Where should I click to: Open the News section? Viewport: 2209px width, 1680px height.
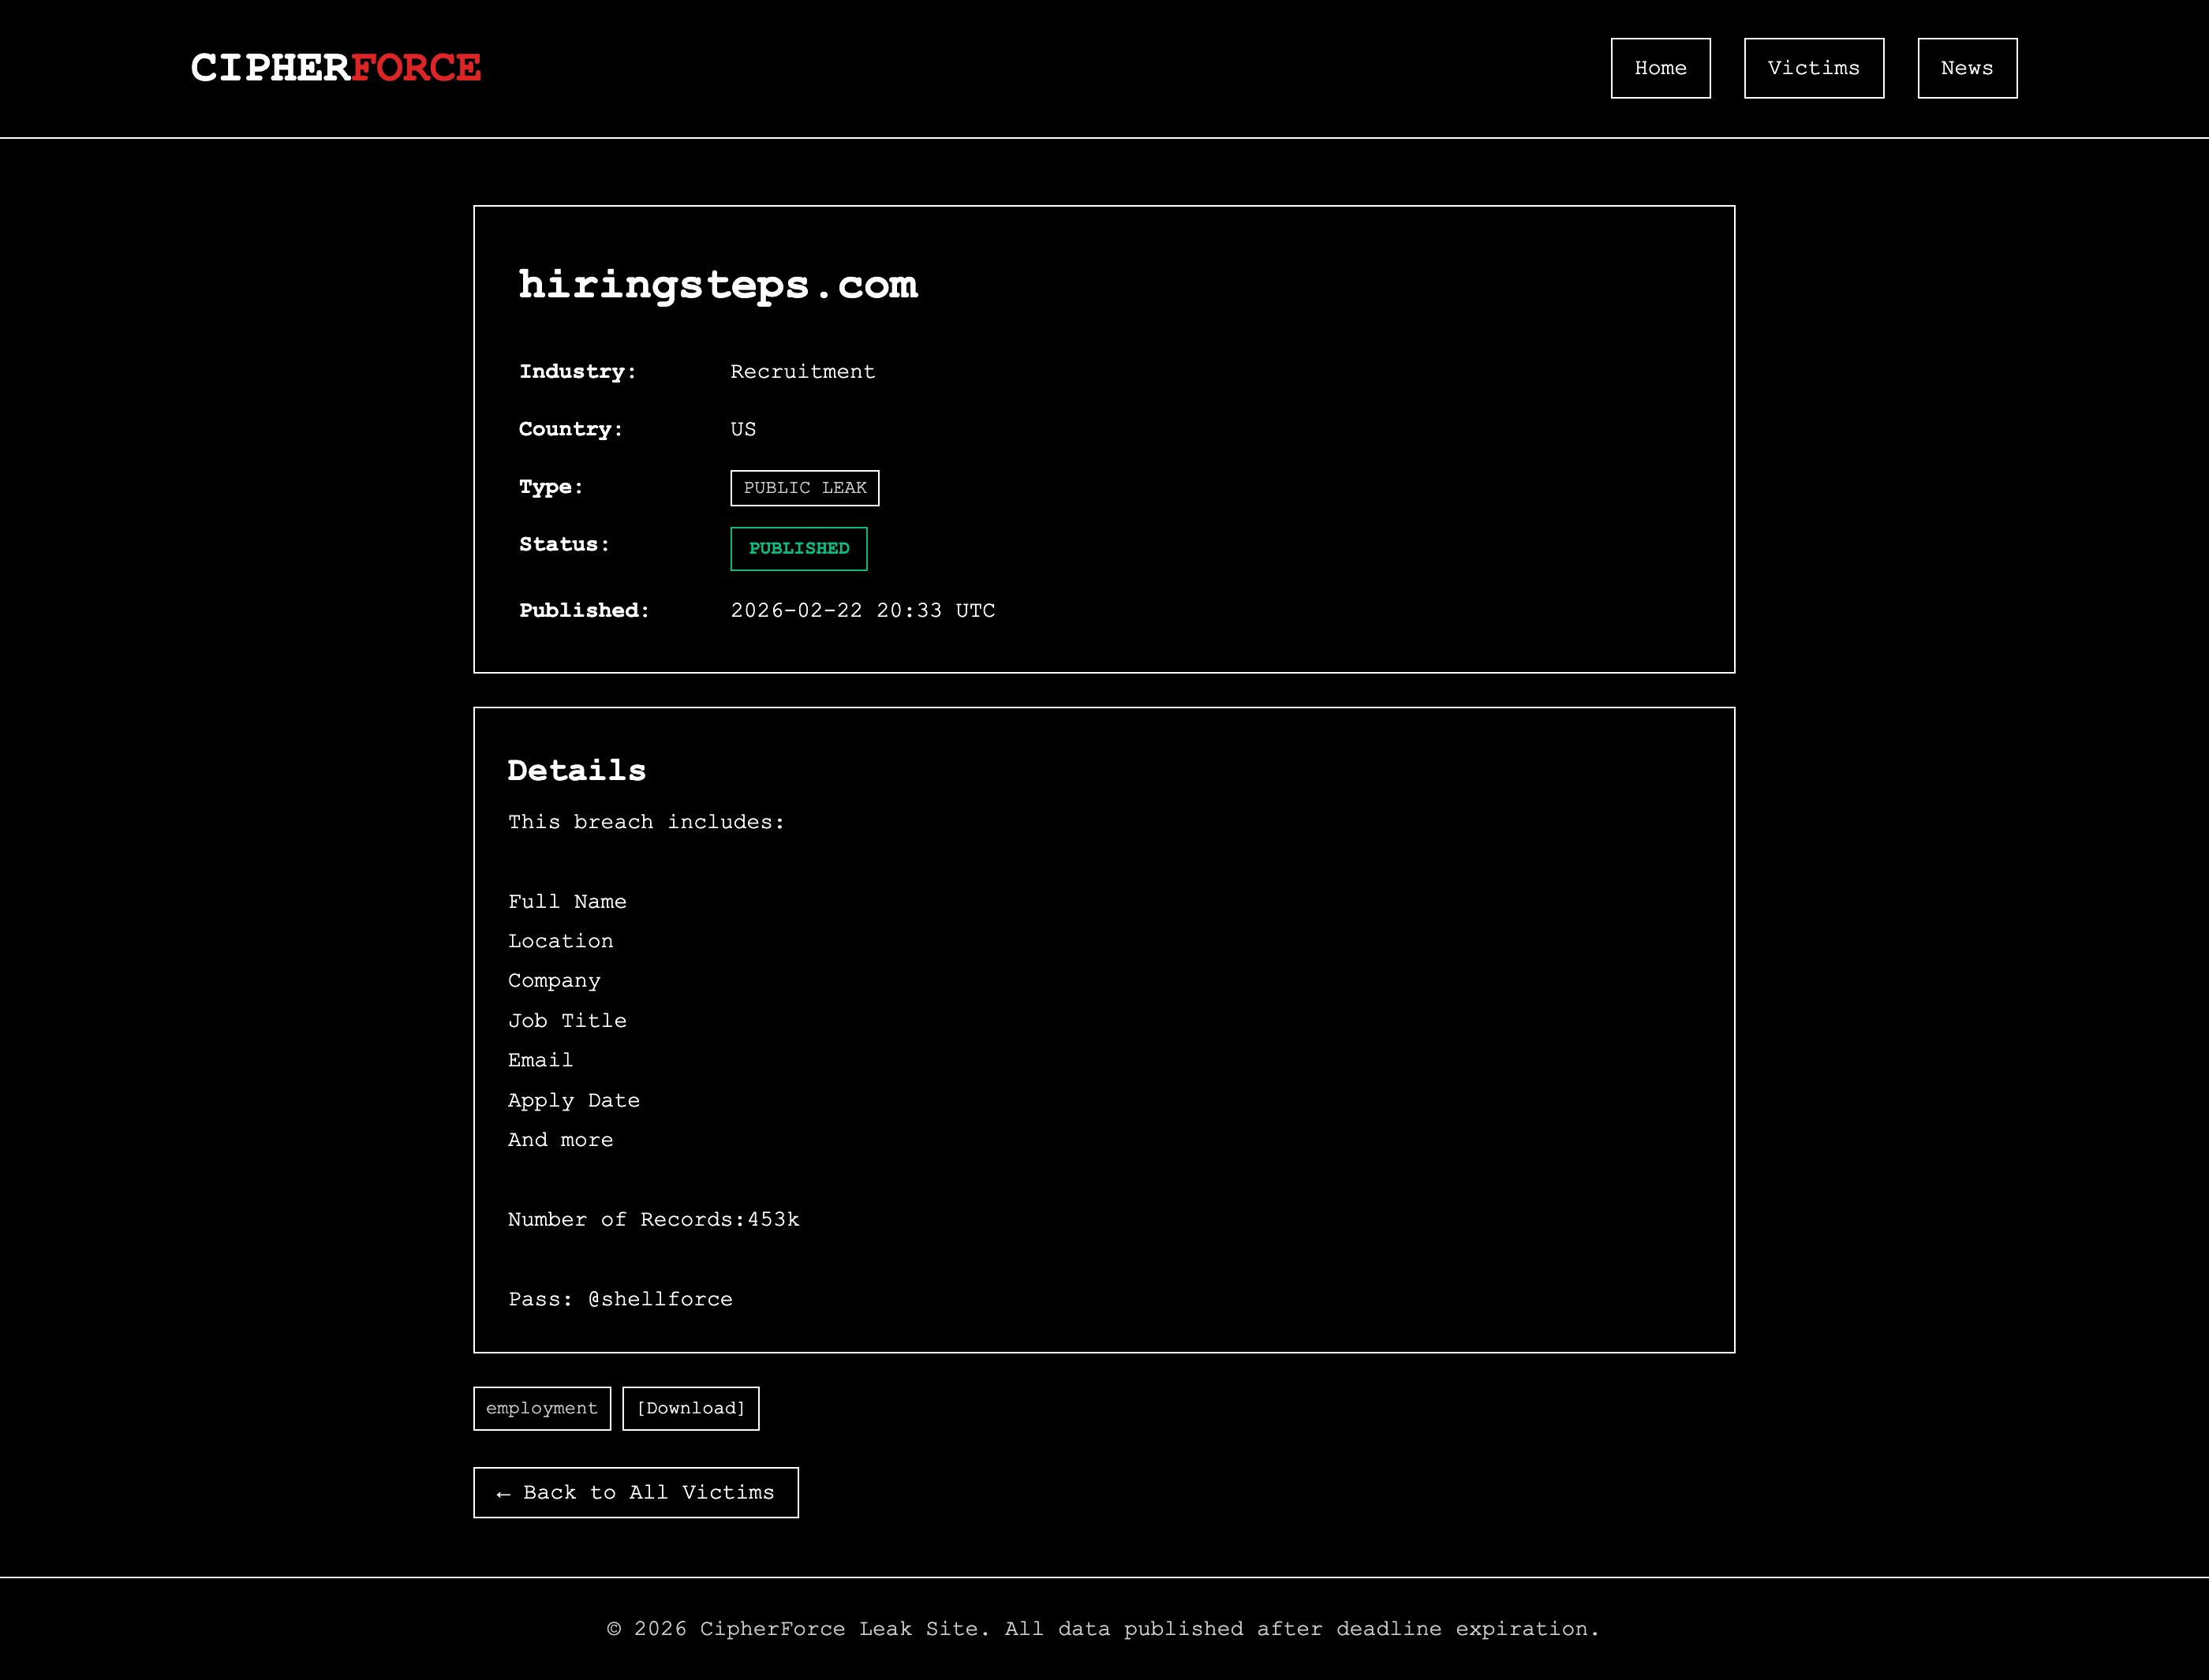[x=1966, y=68]
